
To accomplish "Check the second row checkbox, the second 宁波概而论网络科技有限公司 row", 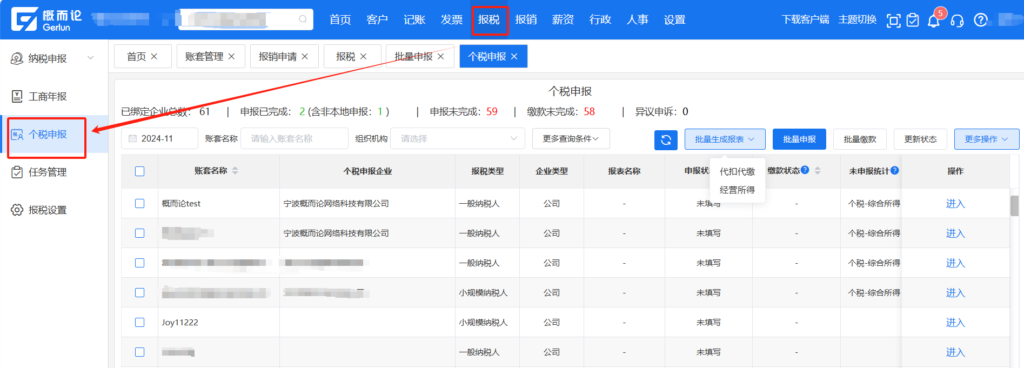I will tap(139, 233).
